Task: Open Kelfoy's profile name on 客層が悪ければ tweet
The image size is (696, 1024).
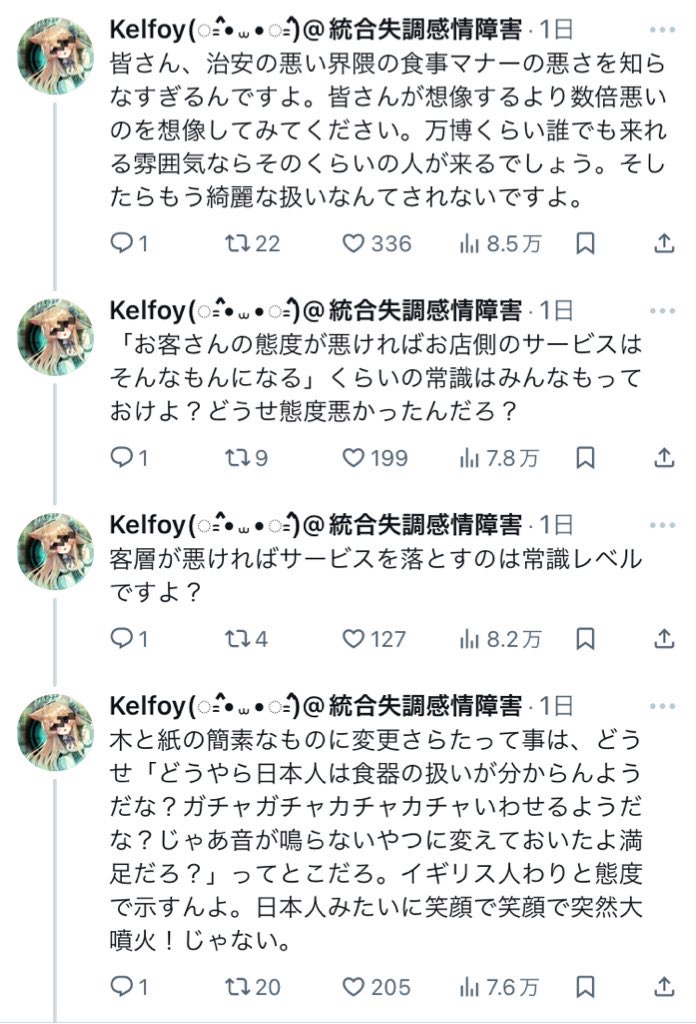Action: point(146,524)
